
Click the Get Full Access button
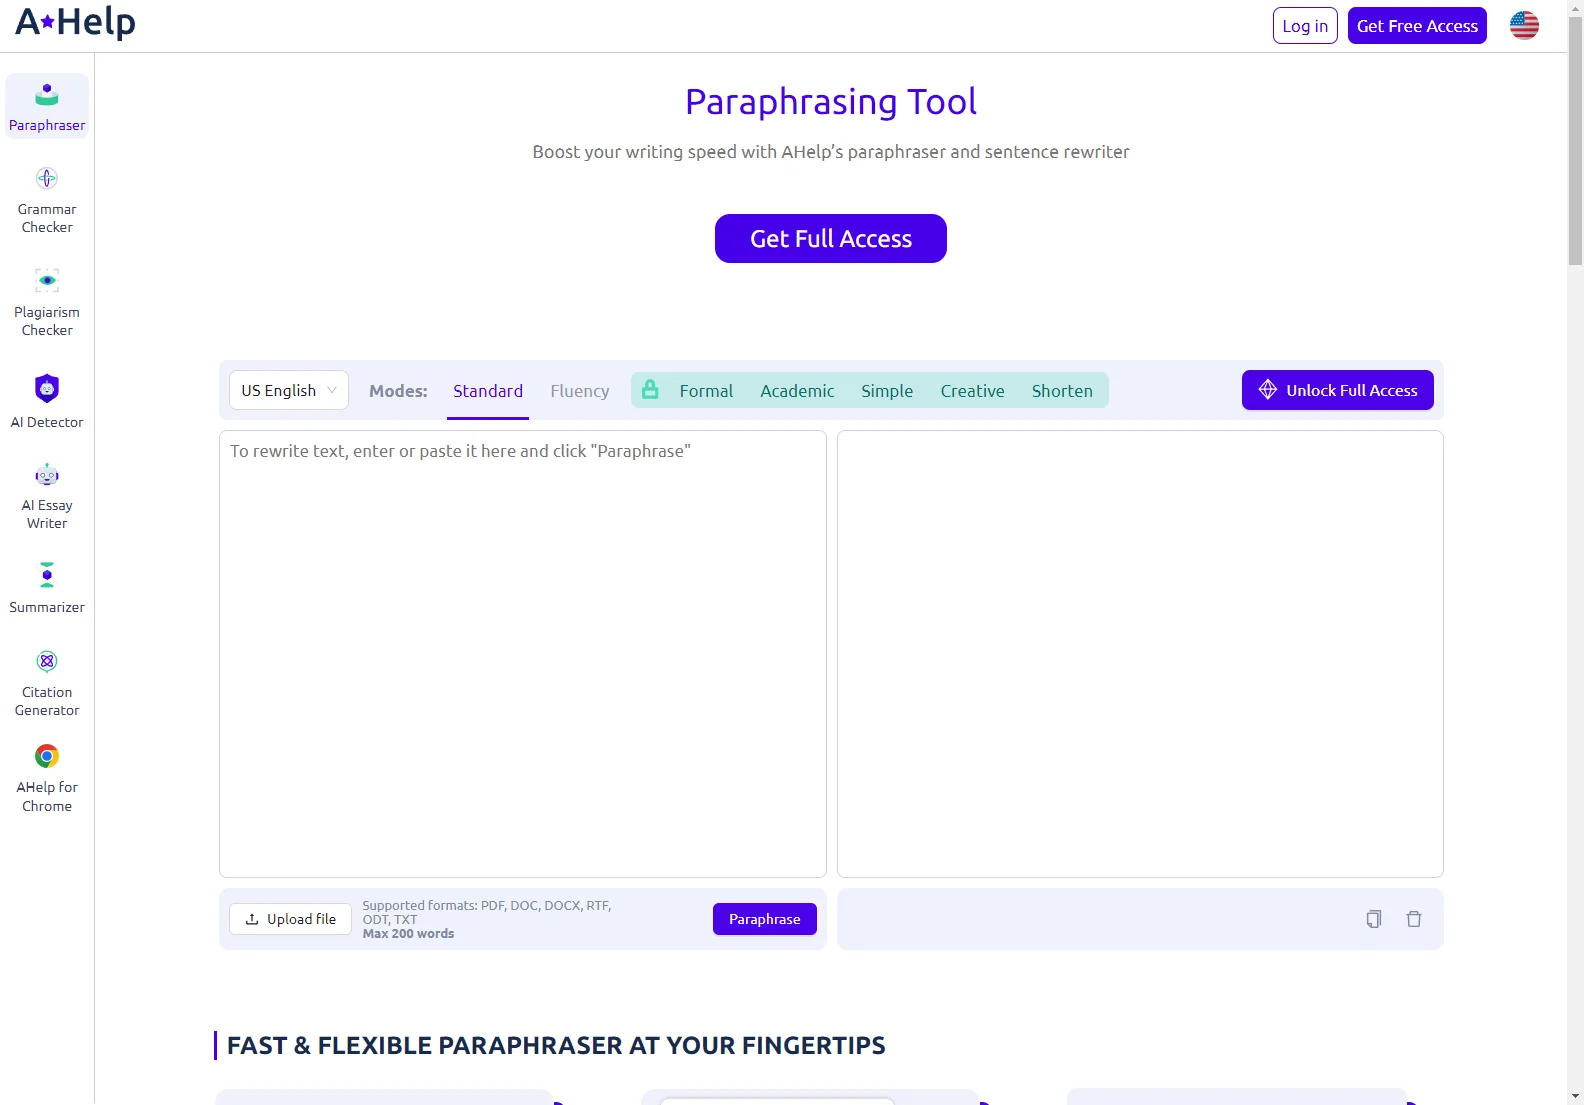pos(831,239)
